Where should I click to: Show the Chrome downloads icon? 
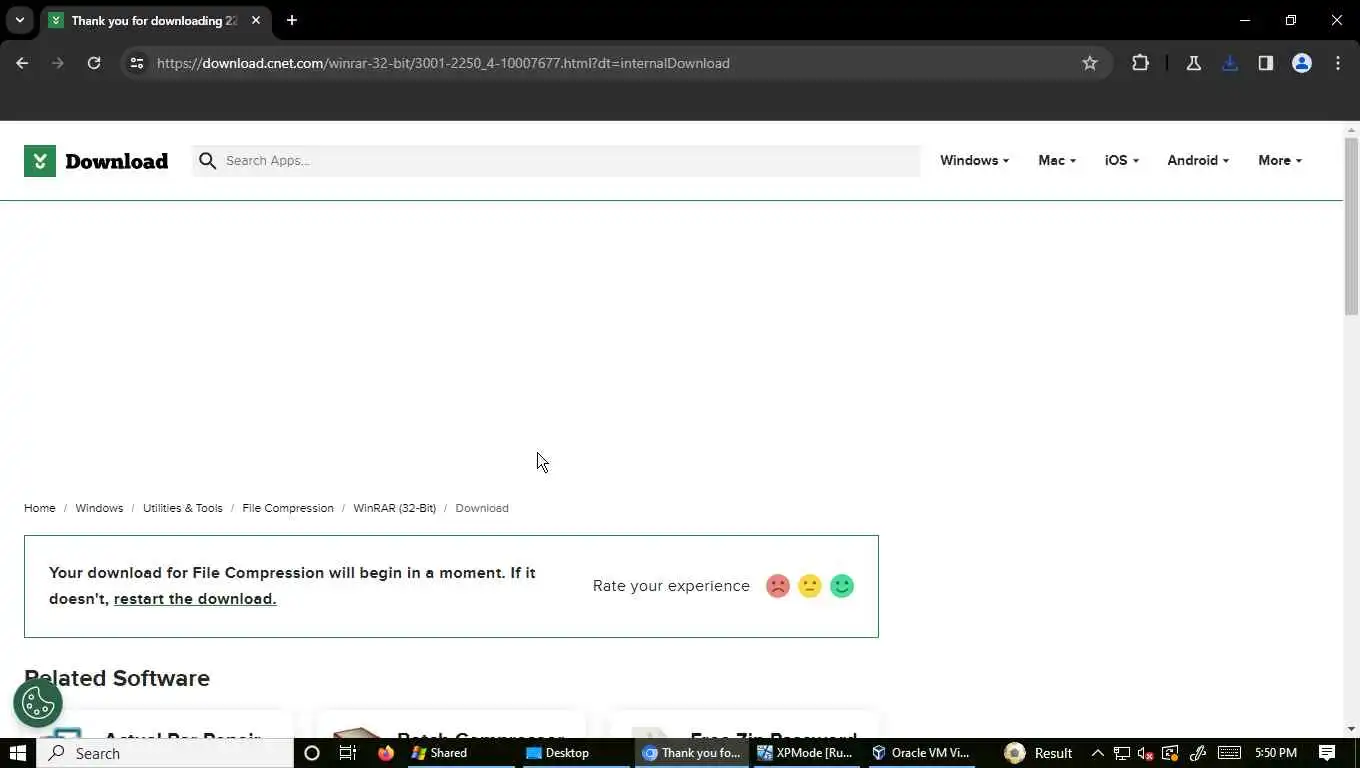pos(1230,63)
